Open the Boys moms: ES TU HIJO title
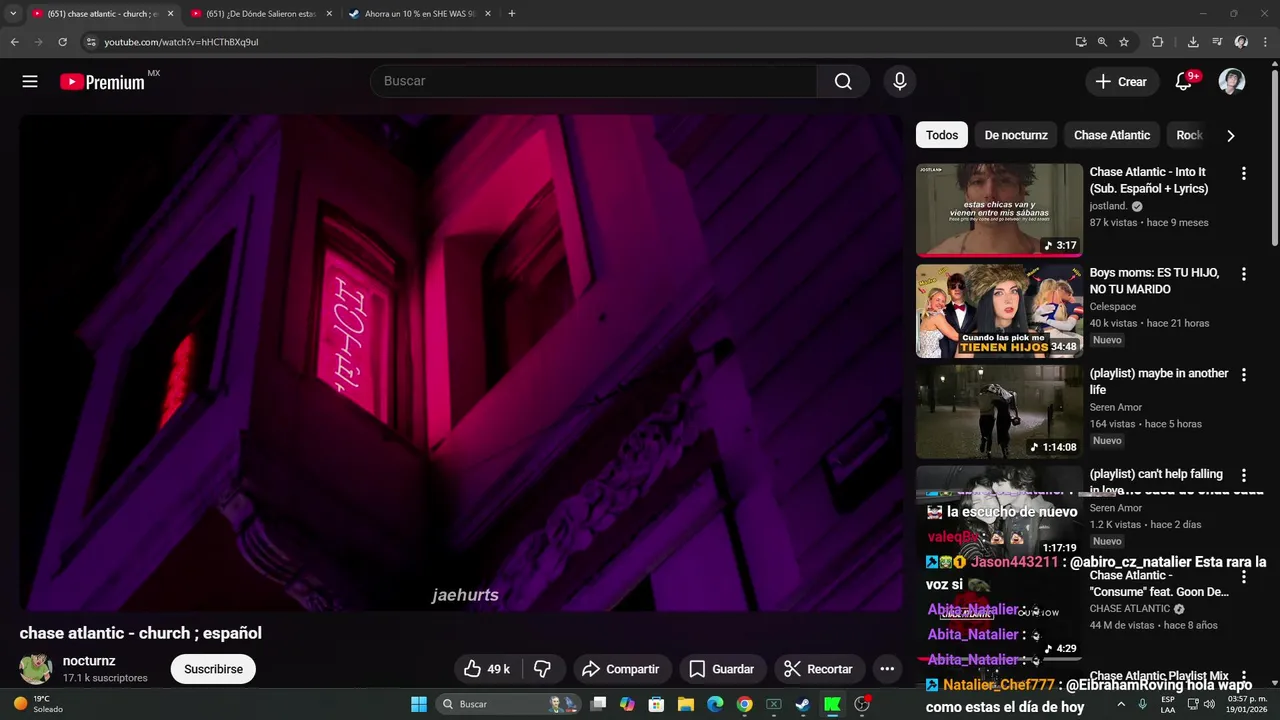The height and width of the screenshot is (720, 1280). pos(1154,281)
